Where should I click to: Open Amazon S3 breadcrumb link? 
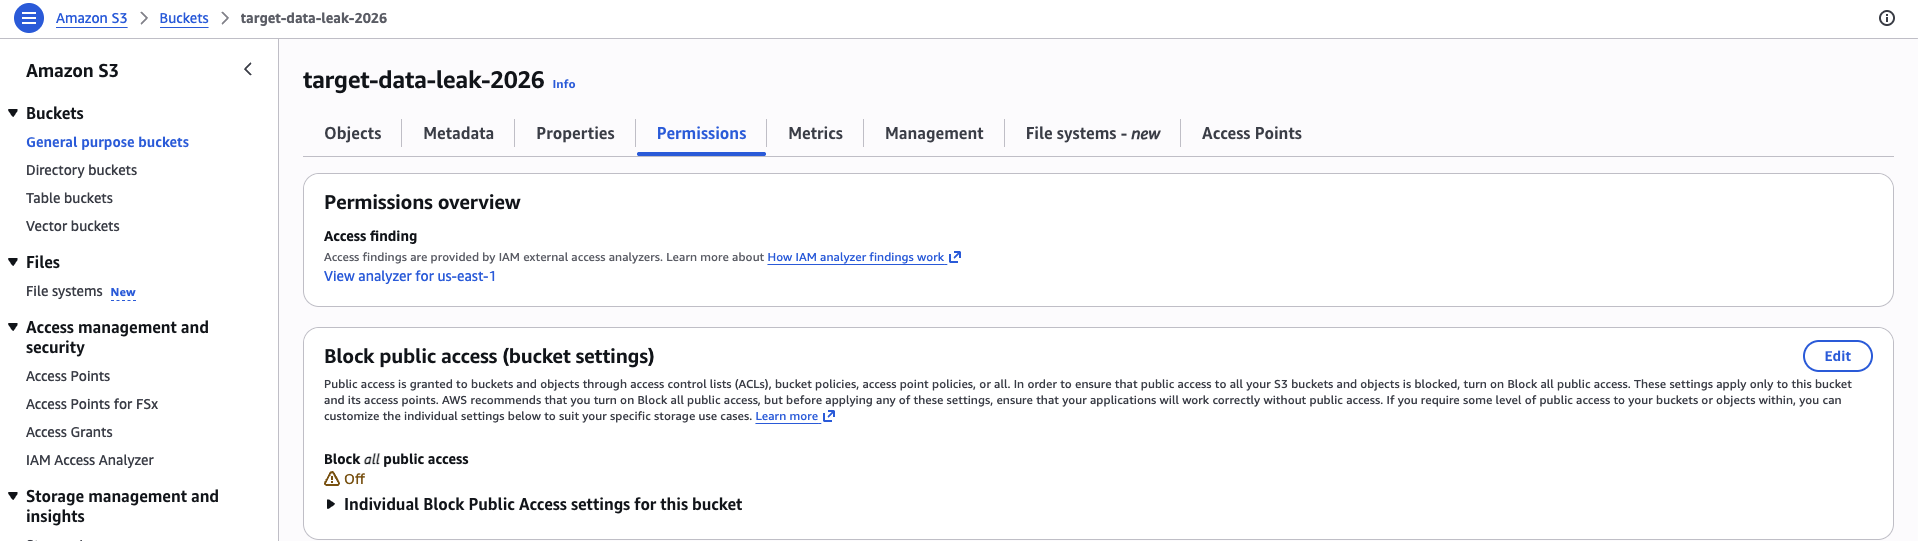point(91,18)
